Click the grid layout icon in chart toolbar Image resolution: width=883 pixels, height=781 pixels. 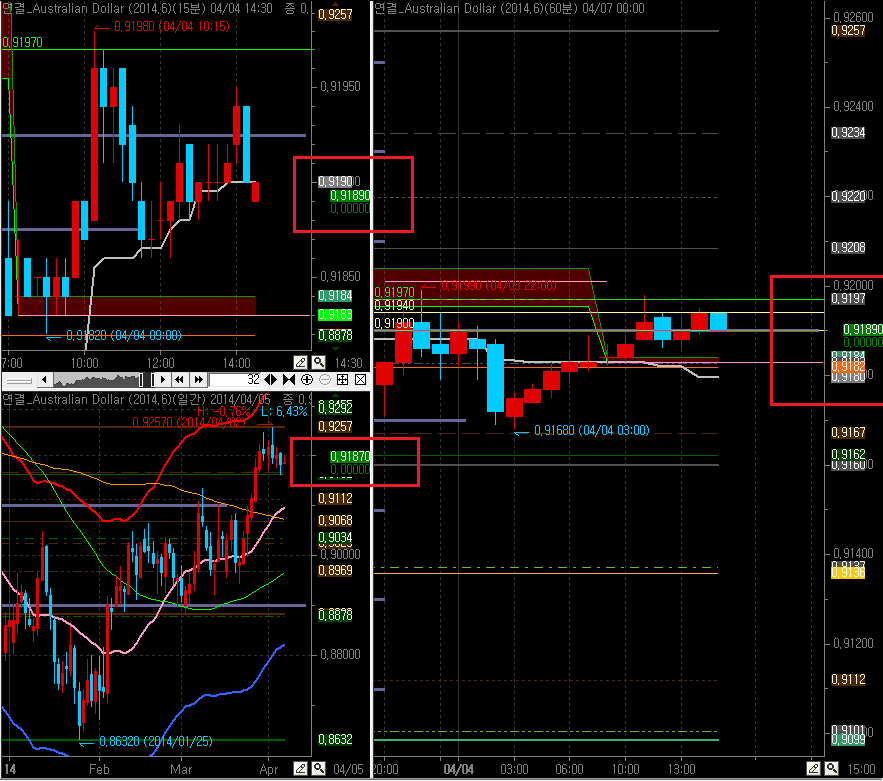(x=342, y=380)
